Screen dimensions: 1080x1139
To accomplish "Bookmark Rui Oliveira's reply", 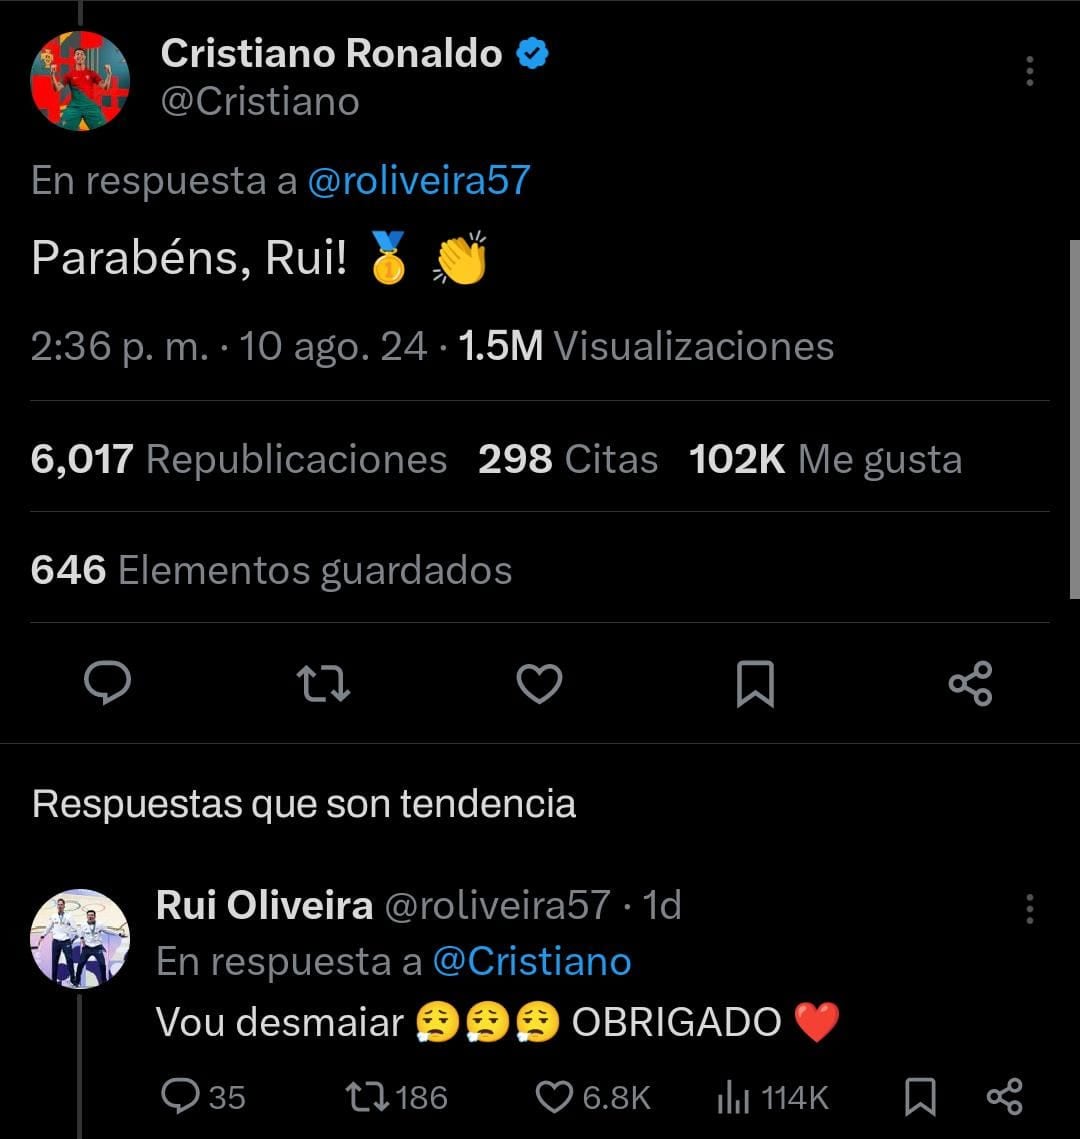I will click(919, 1097).
